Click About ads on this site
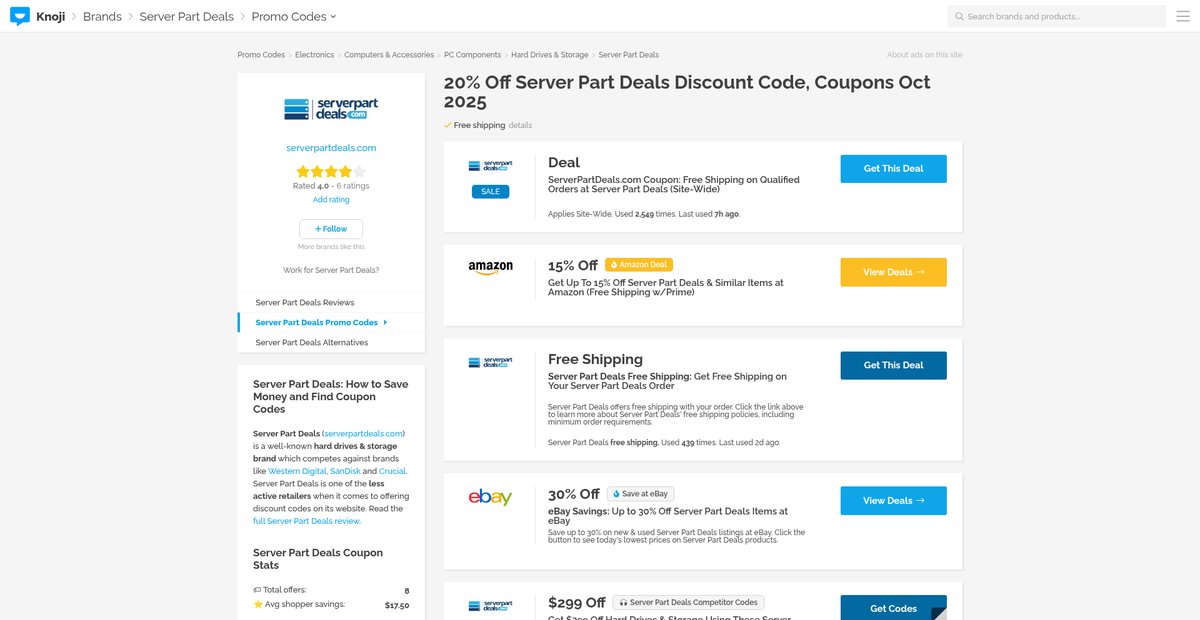 tap(925, 55)
